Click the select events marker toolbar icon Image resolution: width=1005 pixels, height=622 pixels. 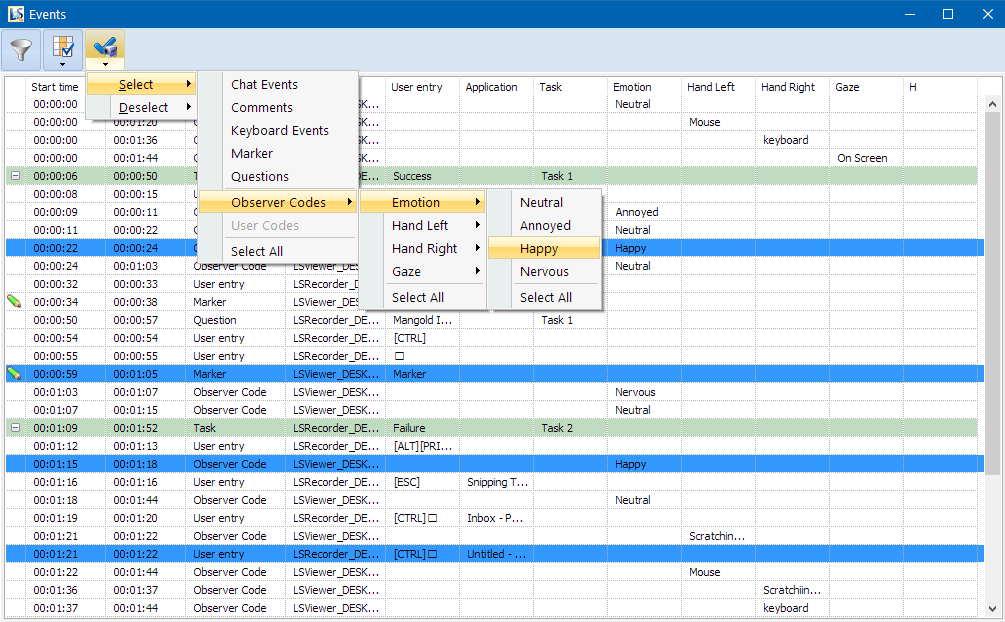[x=105, y=49]
